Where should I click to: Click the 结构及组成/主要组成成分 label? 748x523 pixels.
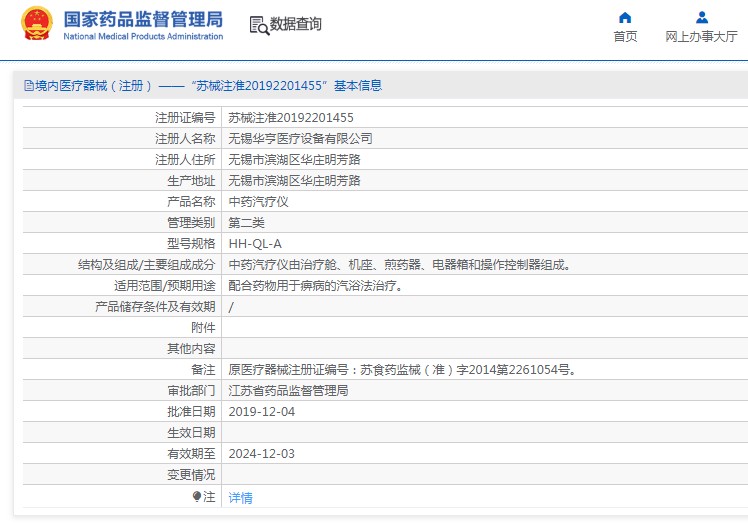click(x=146, y=264)
